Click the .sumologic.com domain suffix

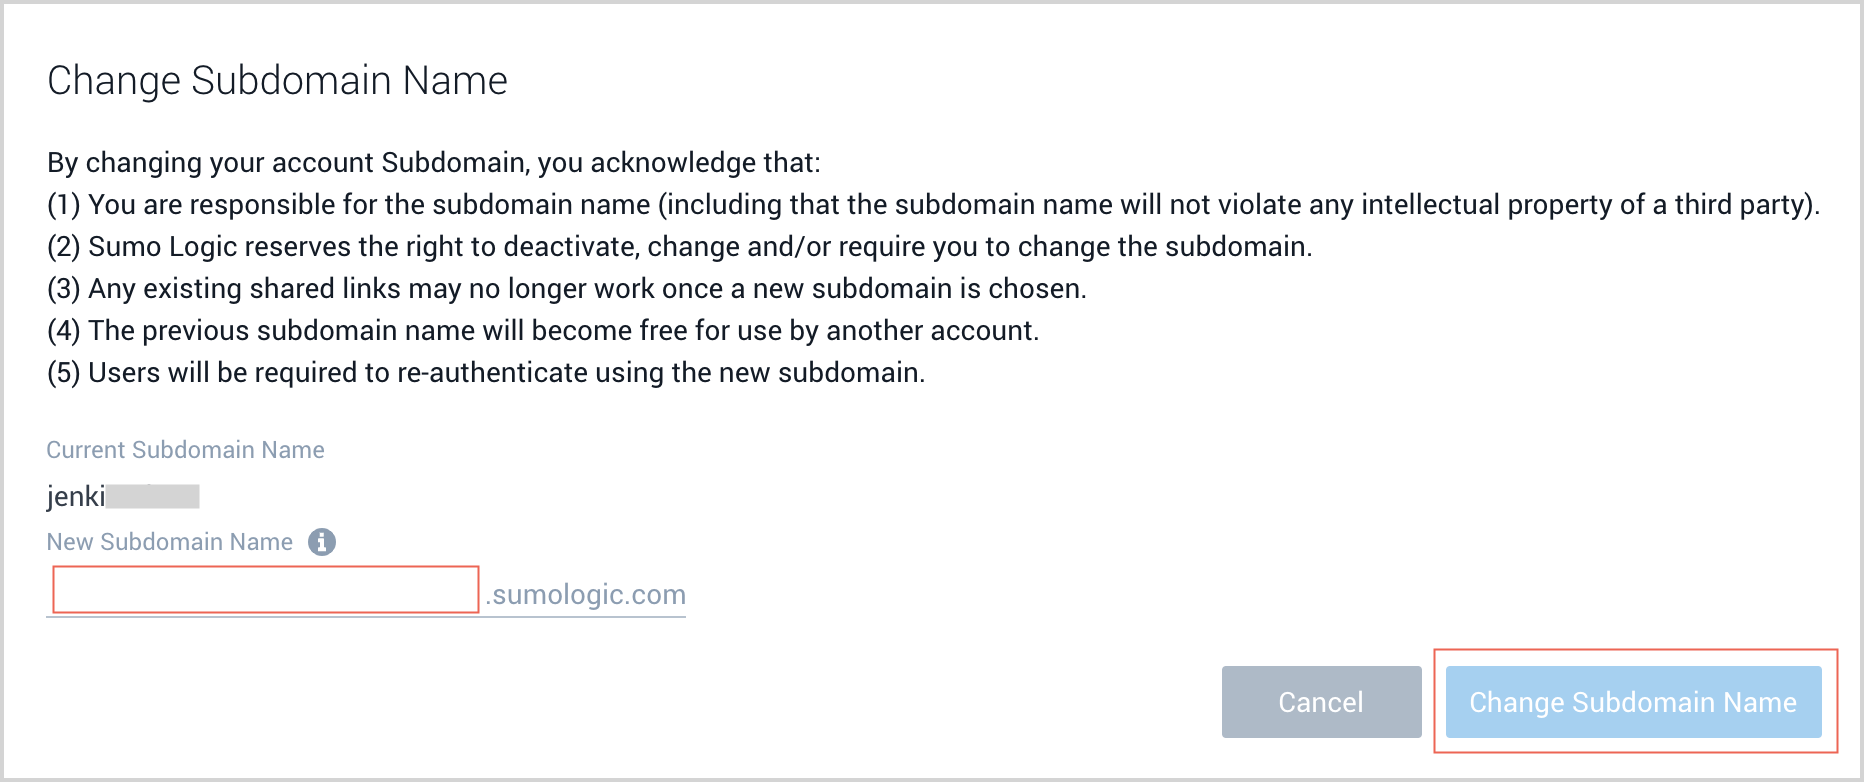tap(585, 595)
